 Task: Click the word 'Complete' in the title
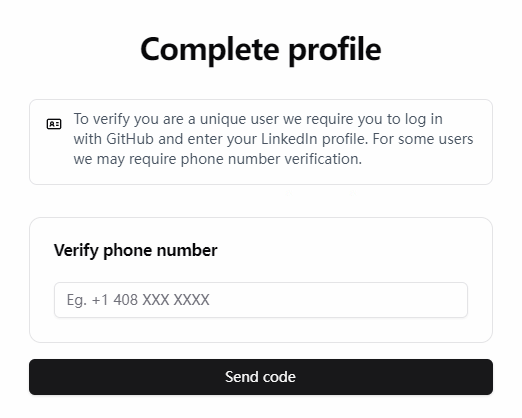point(210,51)
